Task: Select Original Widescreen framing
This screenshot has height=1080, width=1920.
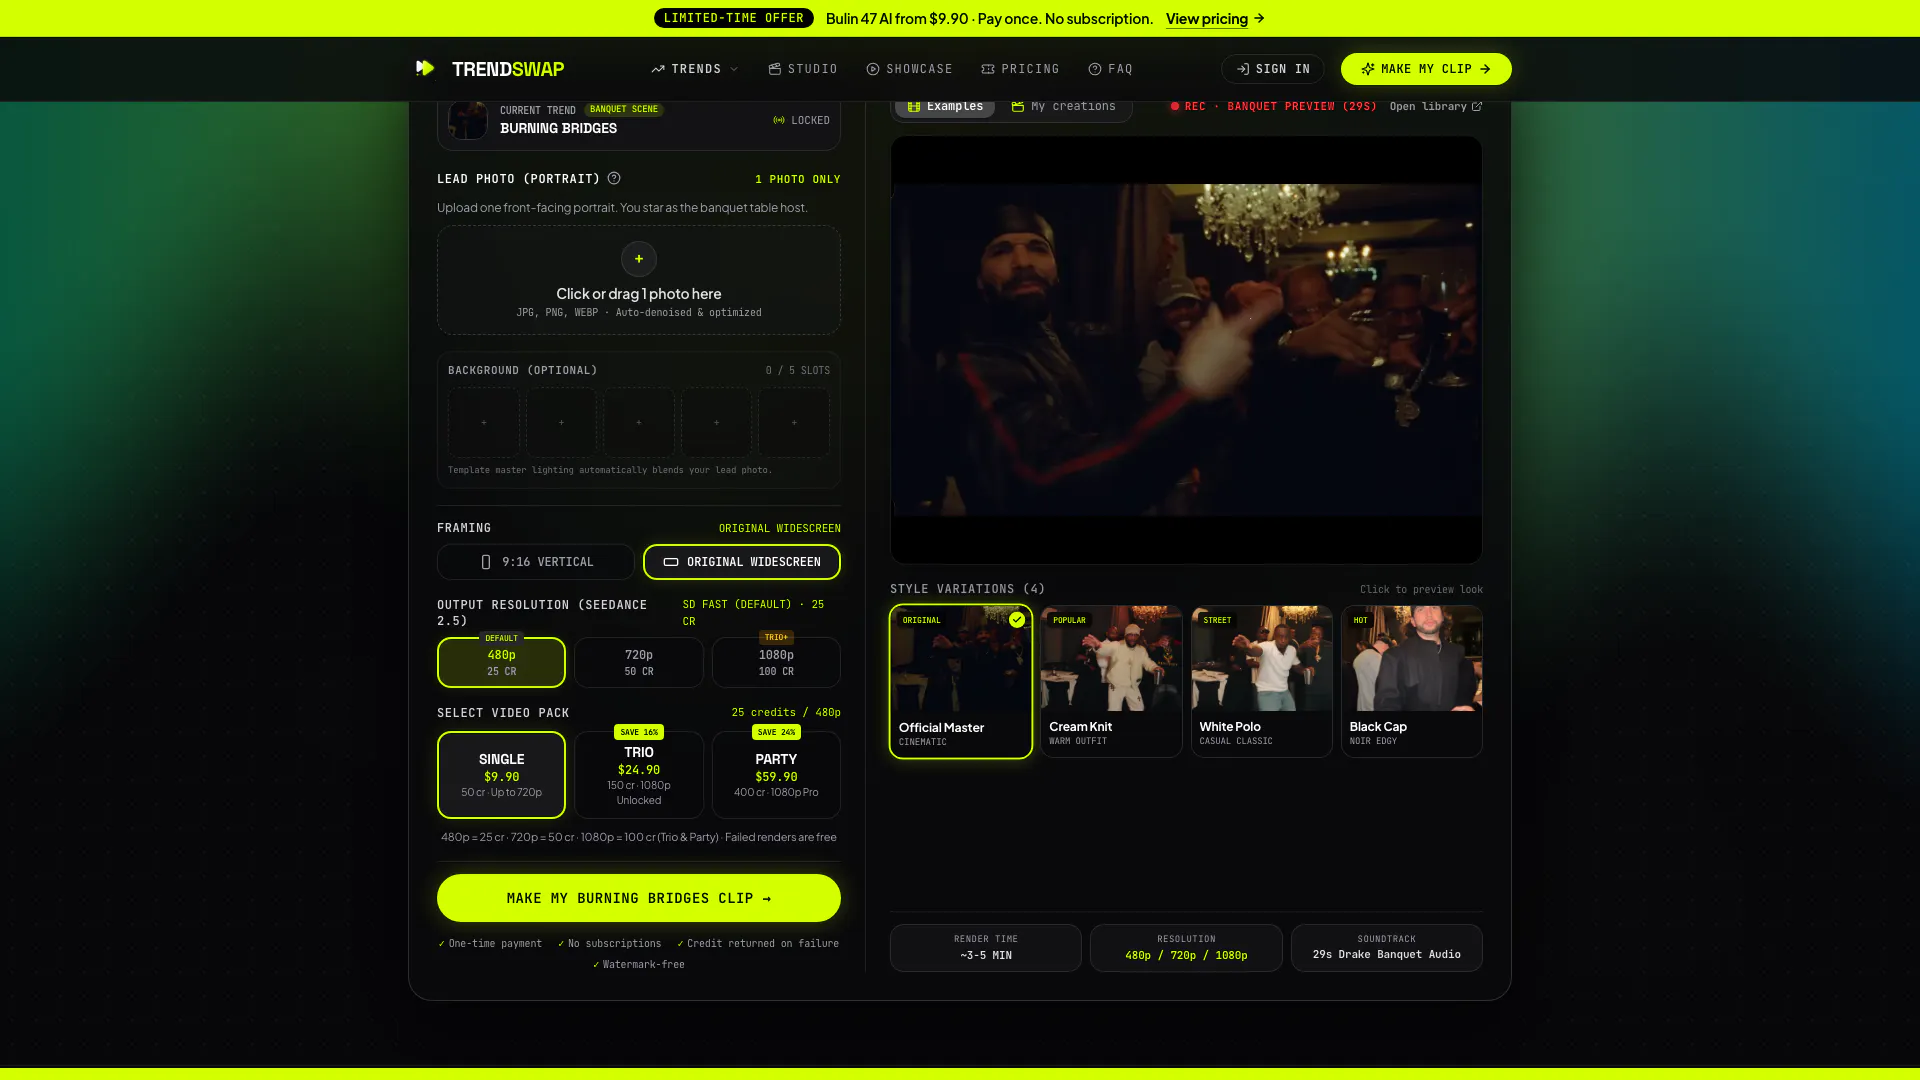Action: pyautogui.click(x=742, y=562)
